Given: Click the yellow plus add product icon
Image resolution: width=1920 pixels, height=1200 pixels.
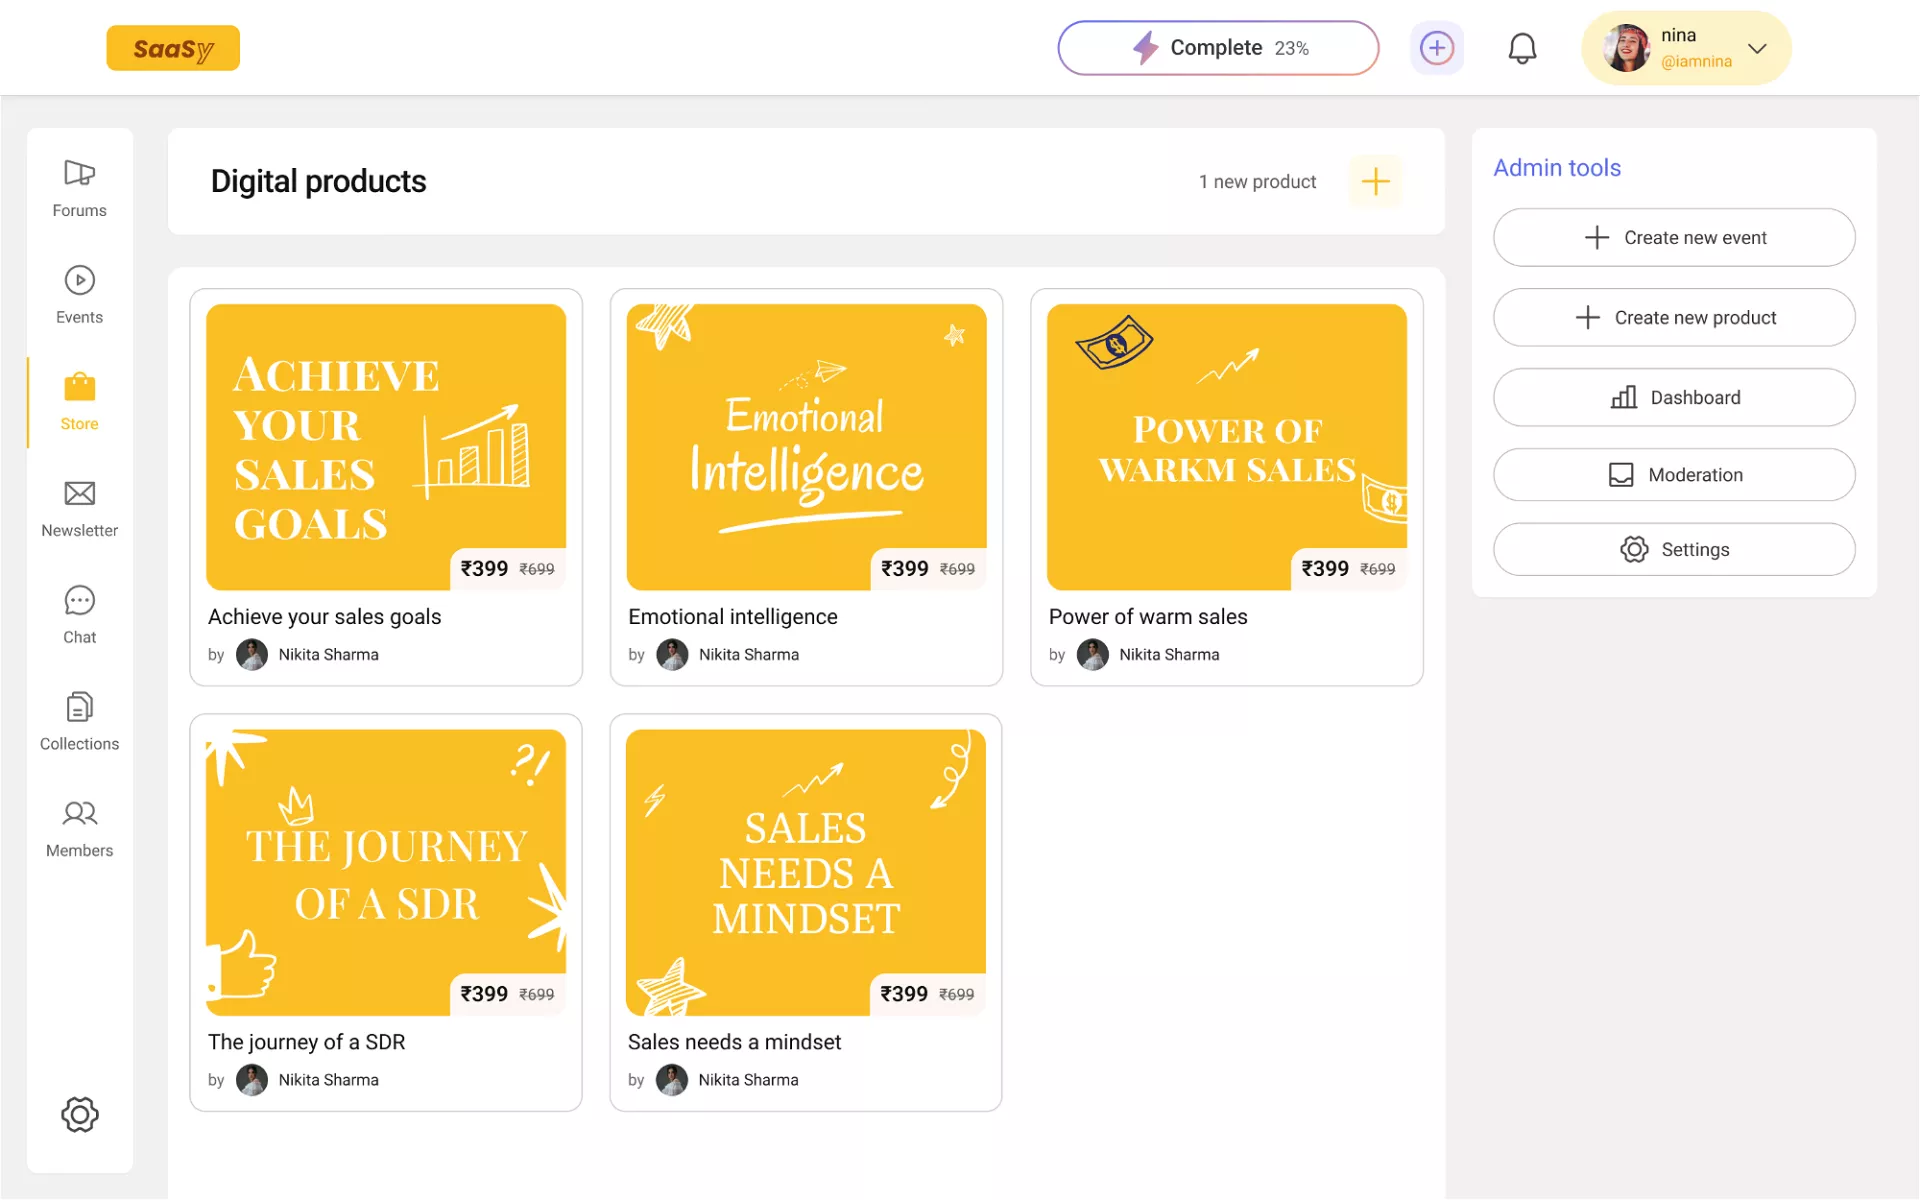Looking at the screenshot, I should [x=1375, y=181].
